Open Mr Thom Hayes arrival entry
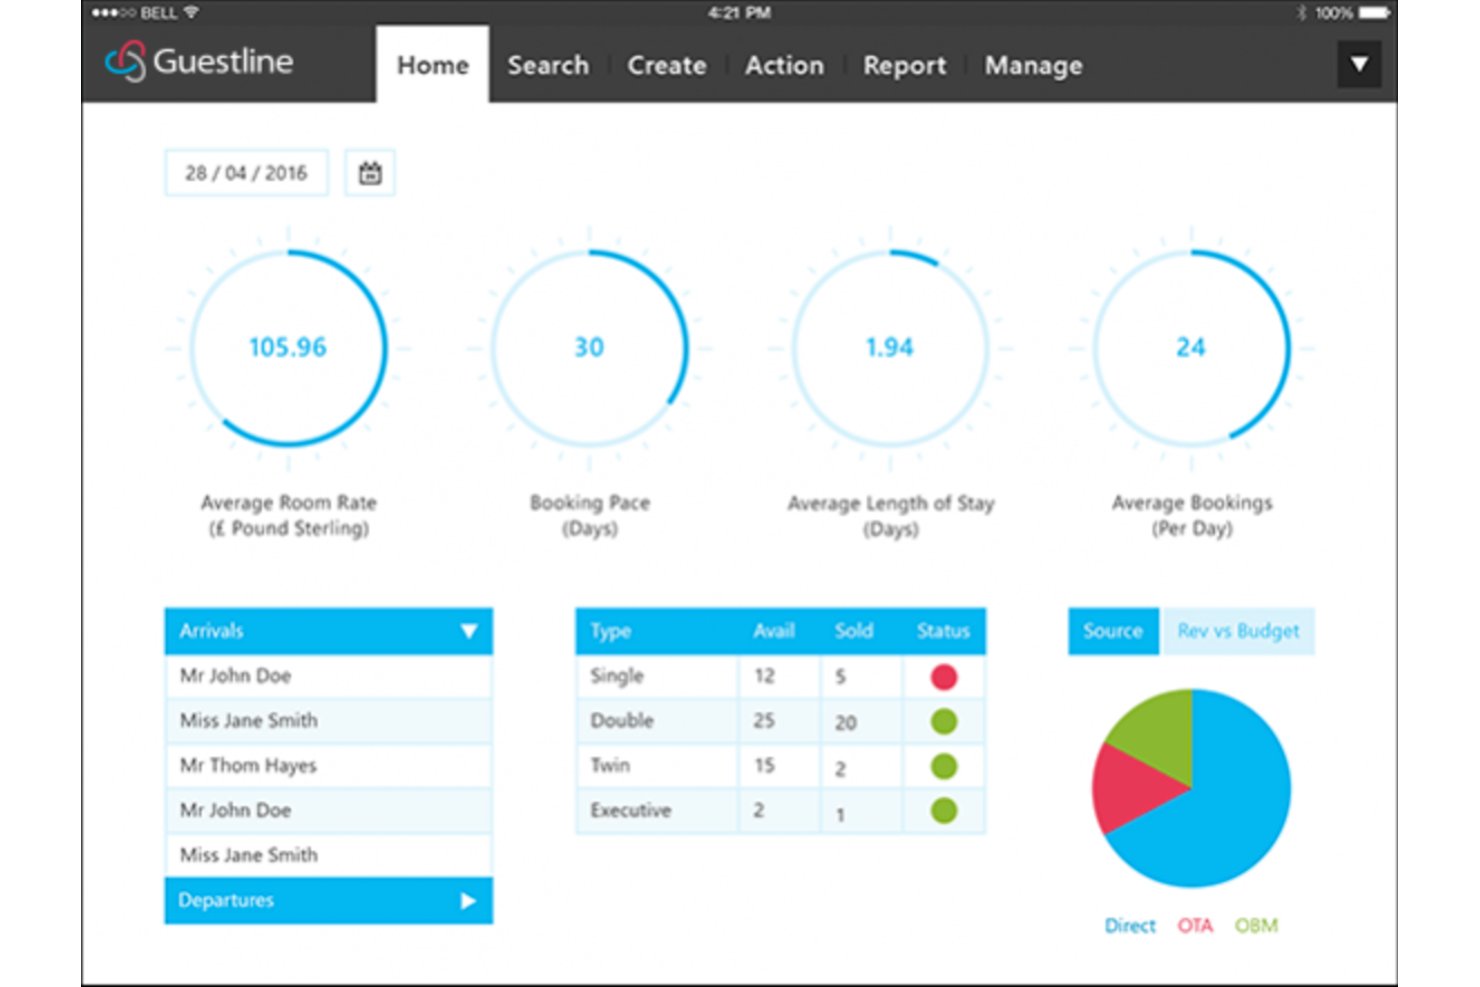The image size is (1480, 987). [328, 766]
